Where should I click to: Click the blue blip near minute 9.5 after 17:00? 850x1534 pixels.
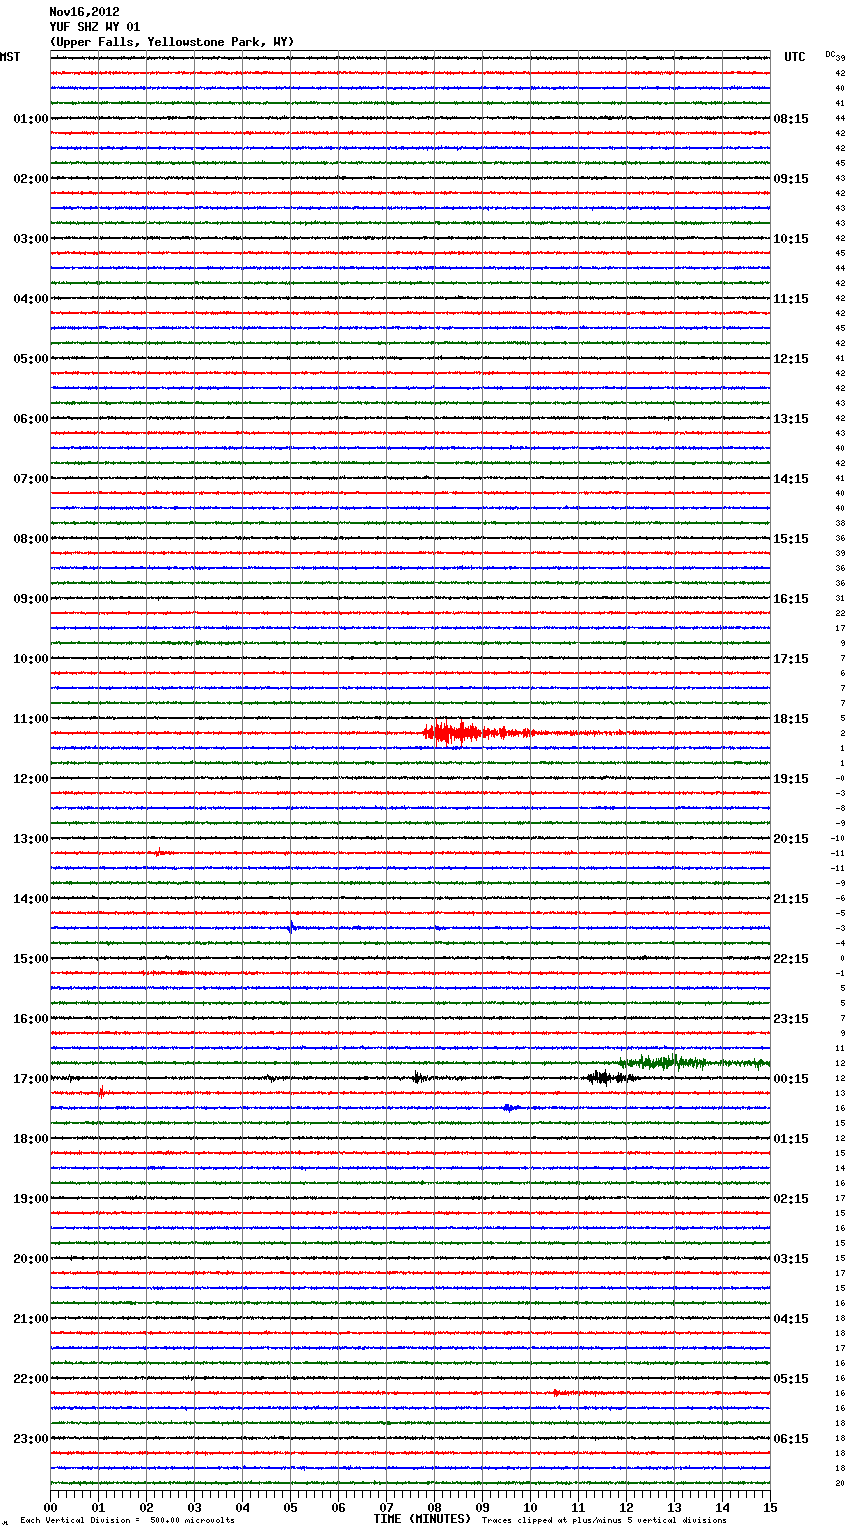click(510, 1108)
